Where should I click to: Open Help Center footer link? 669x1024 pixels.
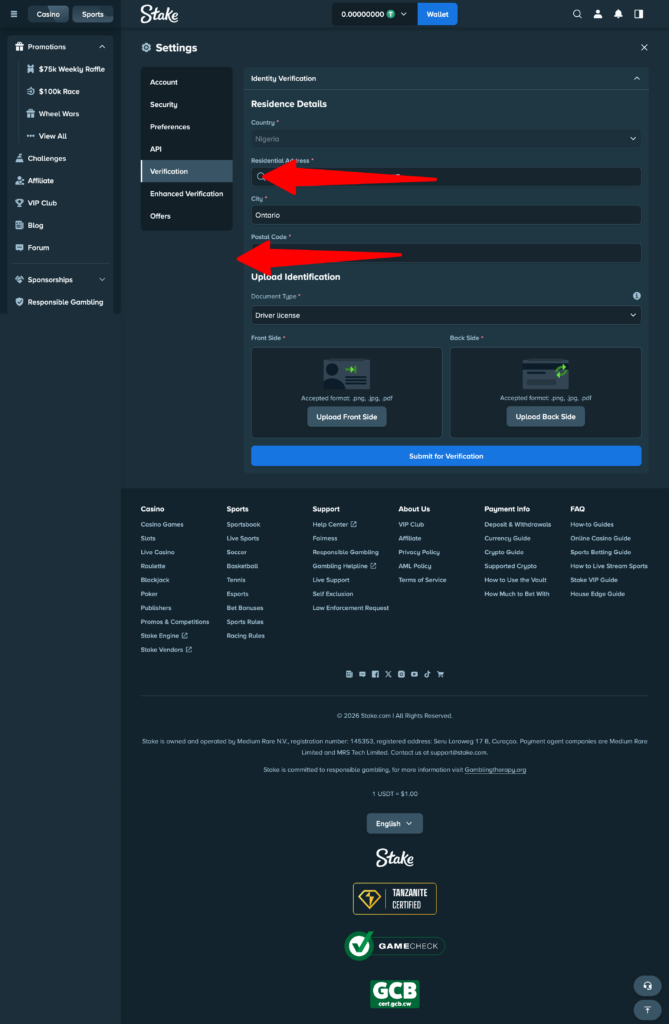[334, 524]
